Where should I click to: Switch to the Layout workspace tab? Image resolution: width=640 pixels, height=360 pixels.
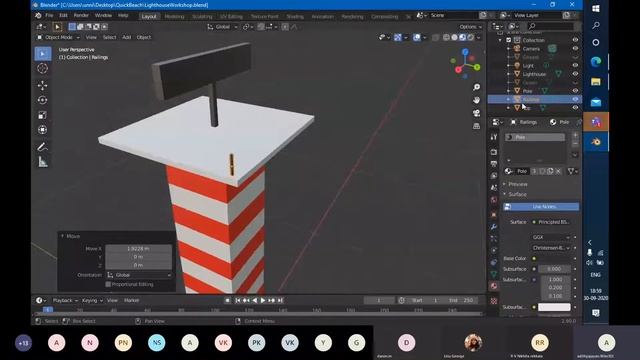(x=149, y=16)
